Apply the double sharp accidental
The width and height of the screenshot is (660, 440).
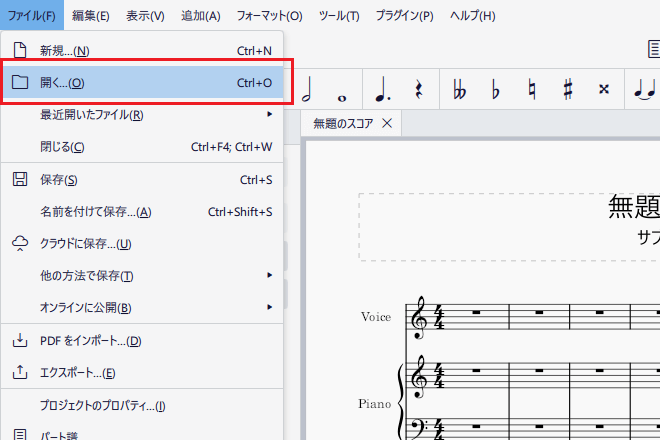pos(603,89)
